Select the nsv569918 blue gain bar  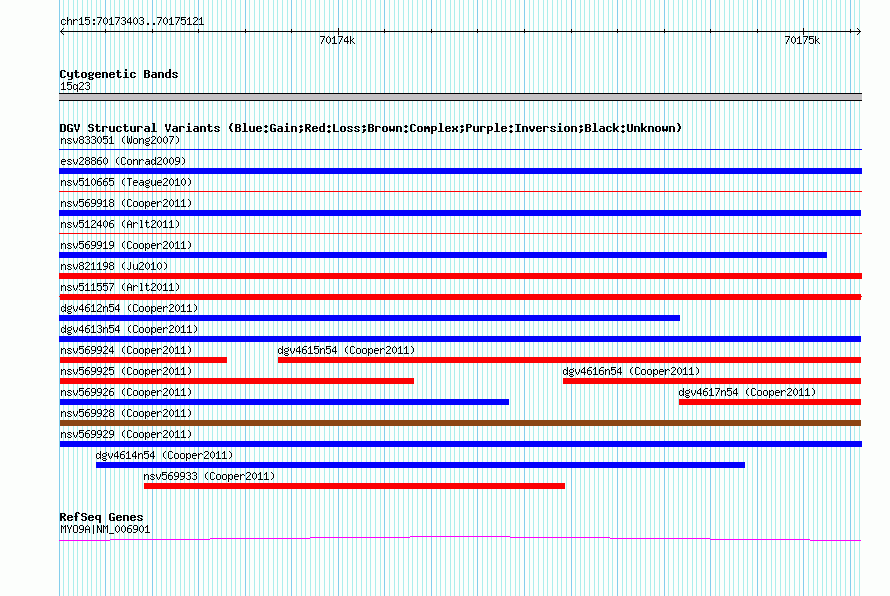coord(460,213)
